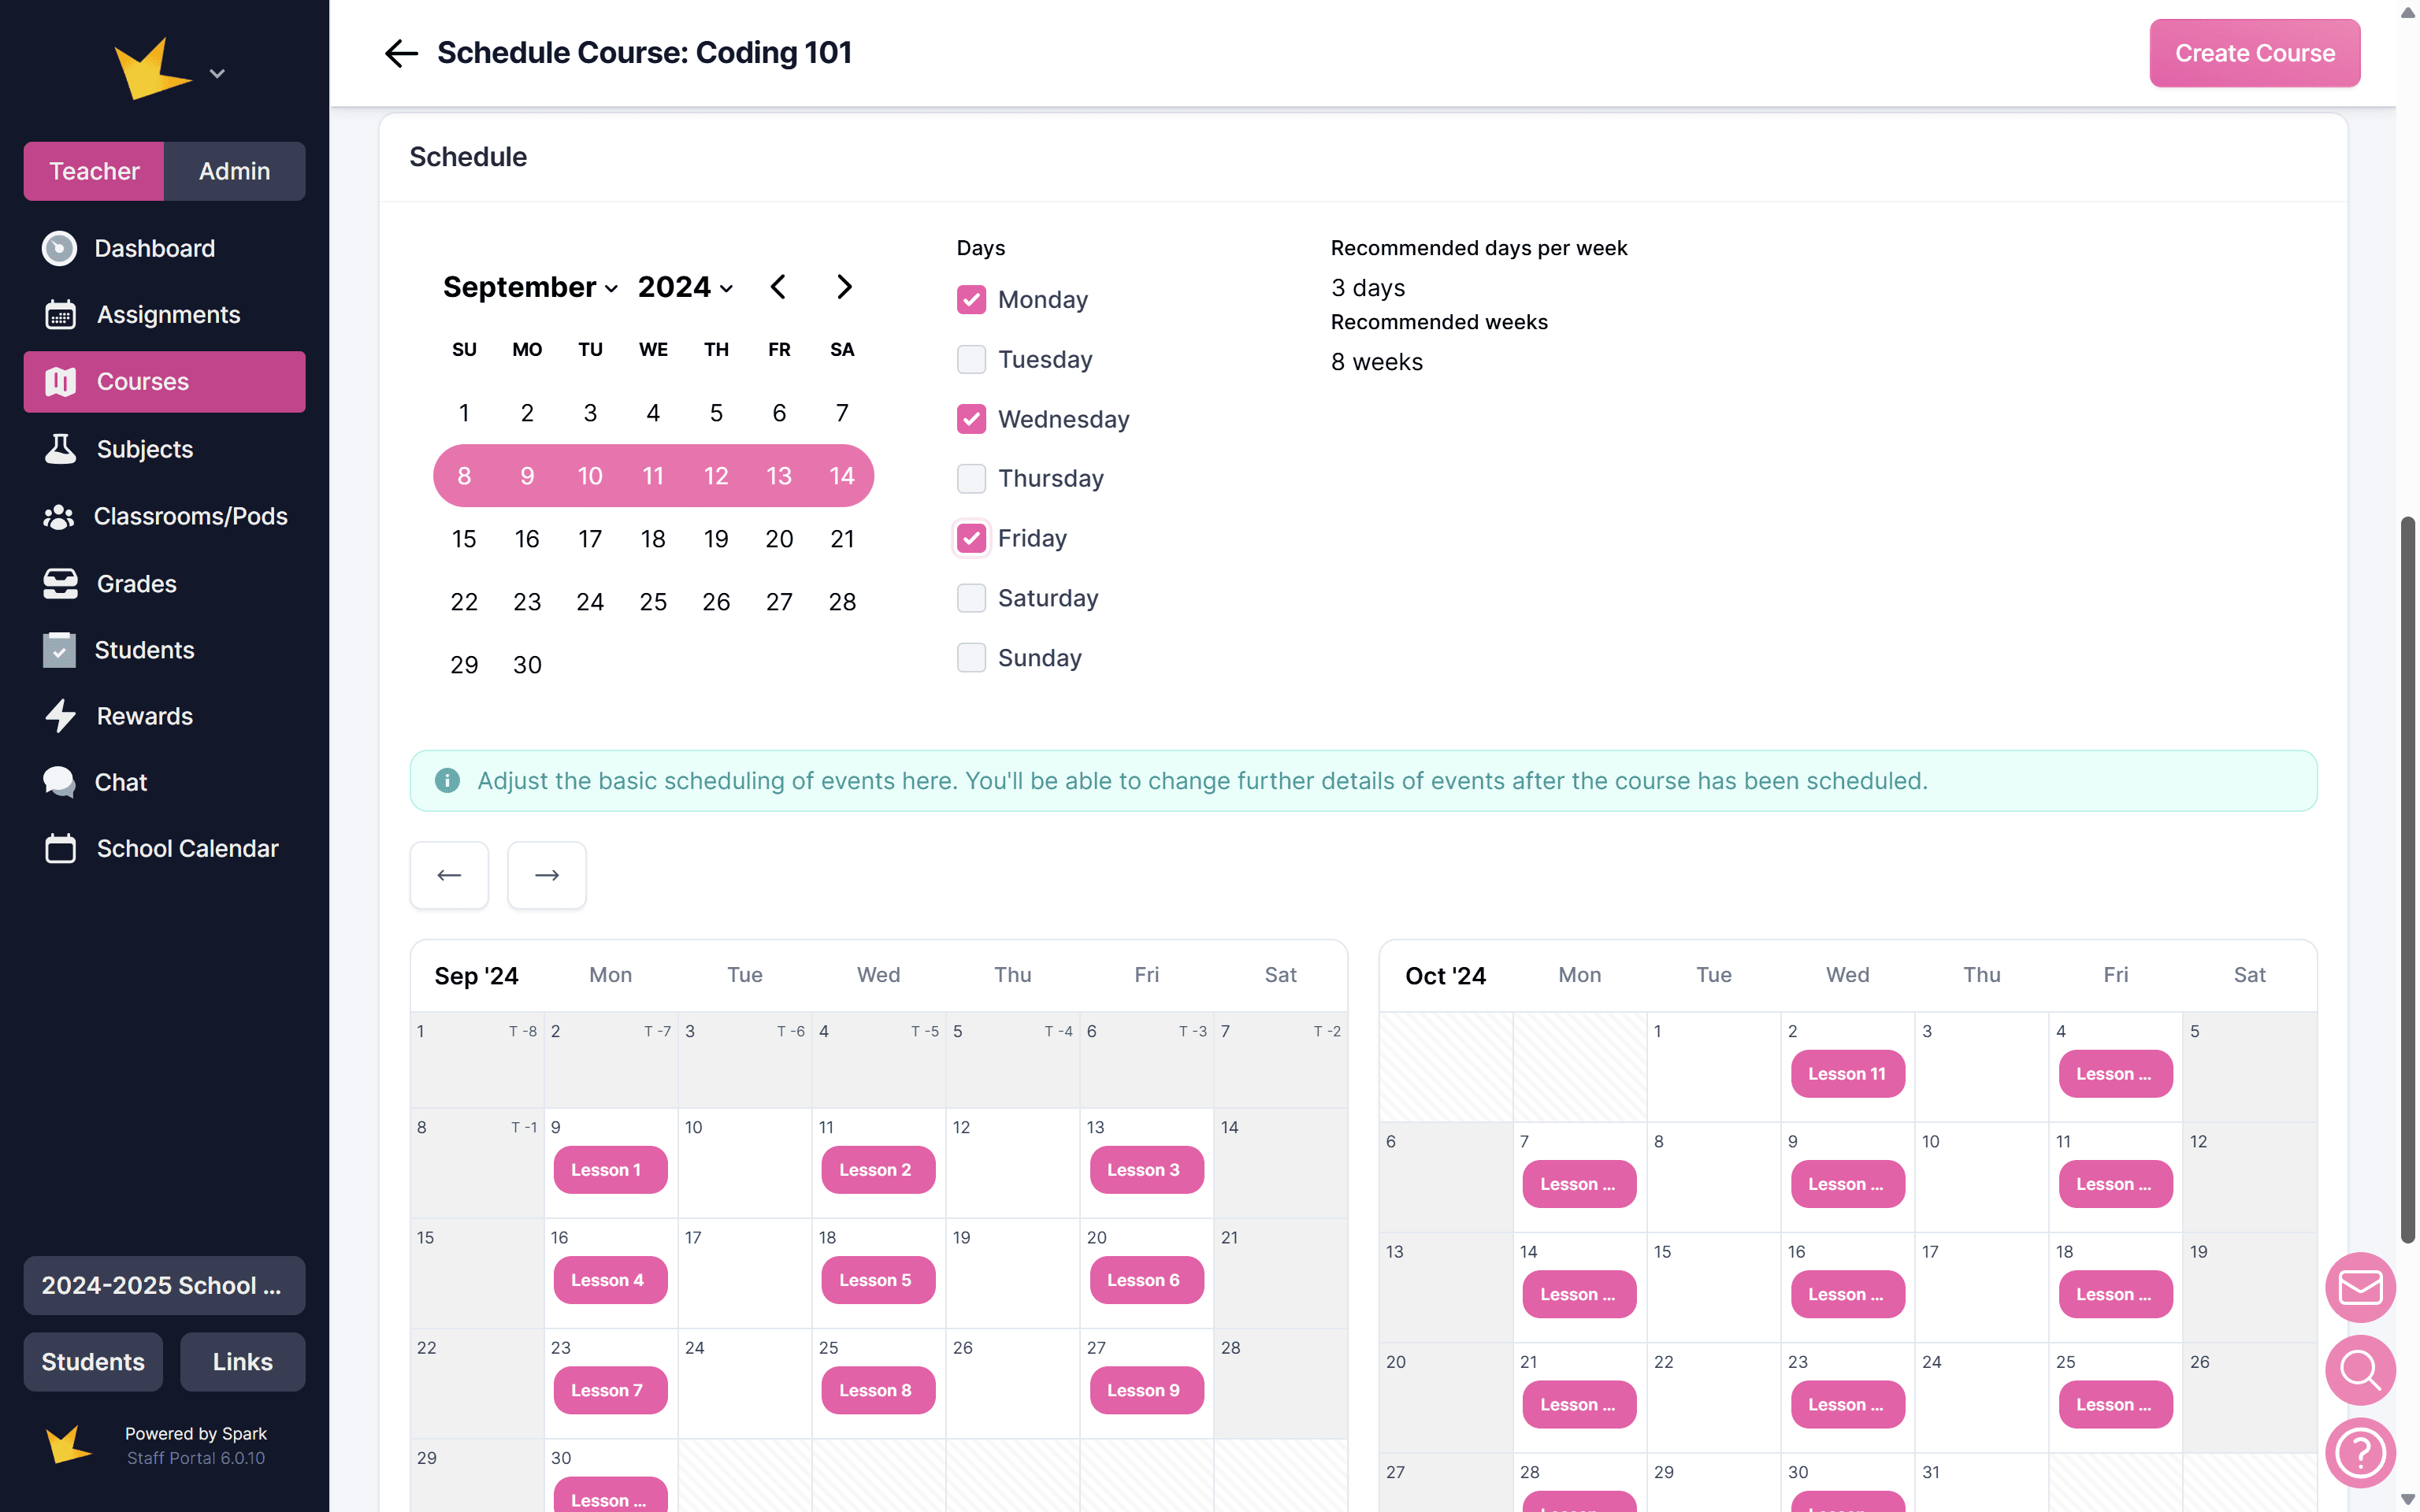This screenshot has width=2420, height=1512.
Task: Expand the logo dropdown chevron
Action: pos(217,73)
